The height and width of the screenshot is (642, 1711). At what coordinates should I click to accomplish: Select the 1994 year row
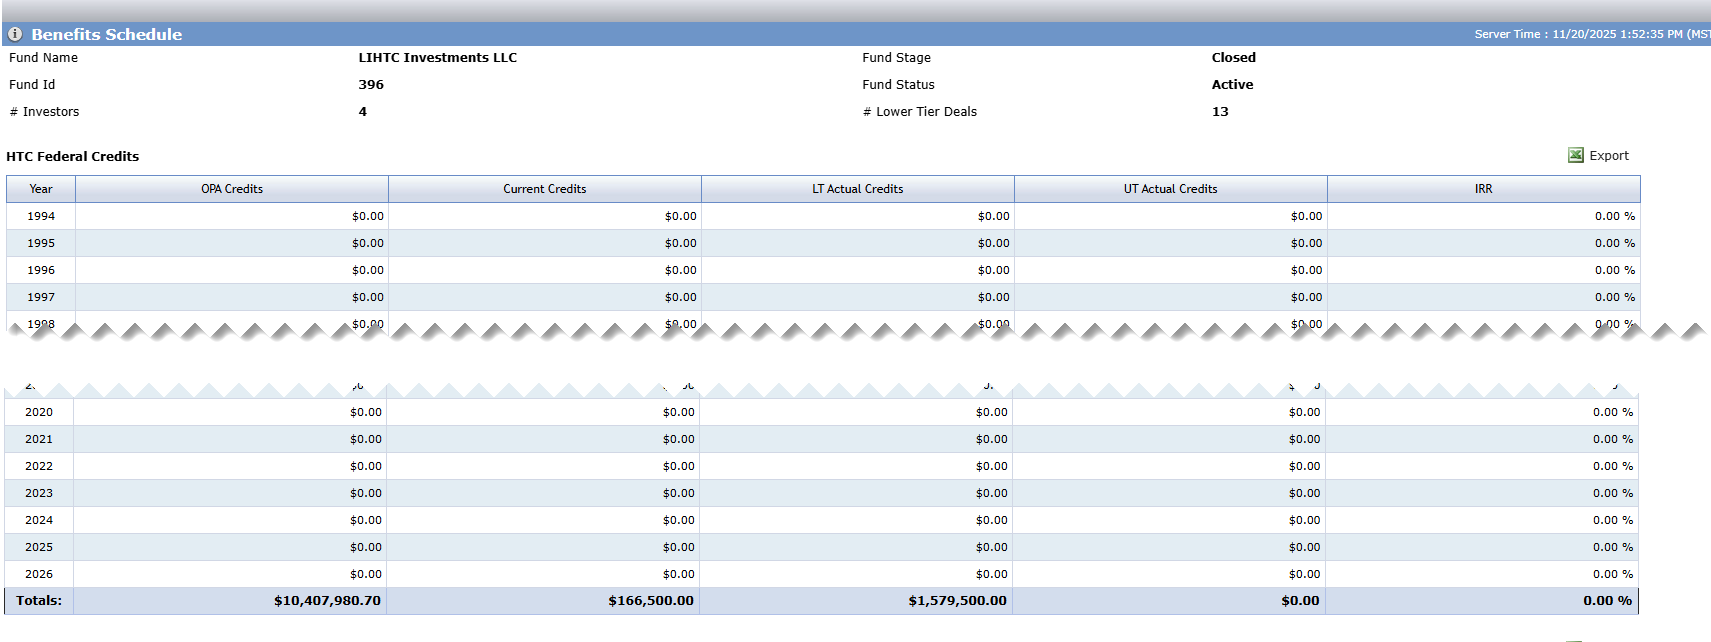coord(823,216)
